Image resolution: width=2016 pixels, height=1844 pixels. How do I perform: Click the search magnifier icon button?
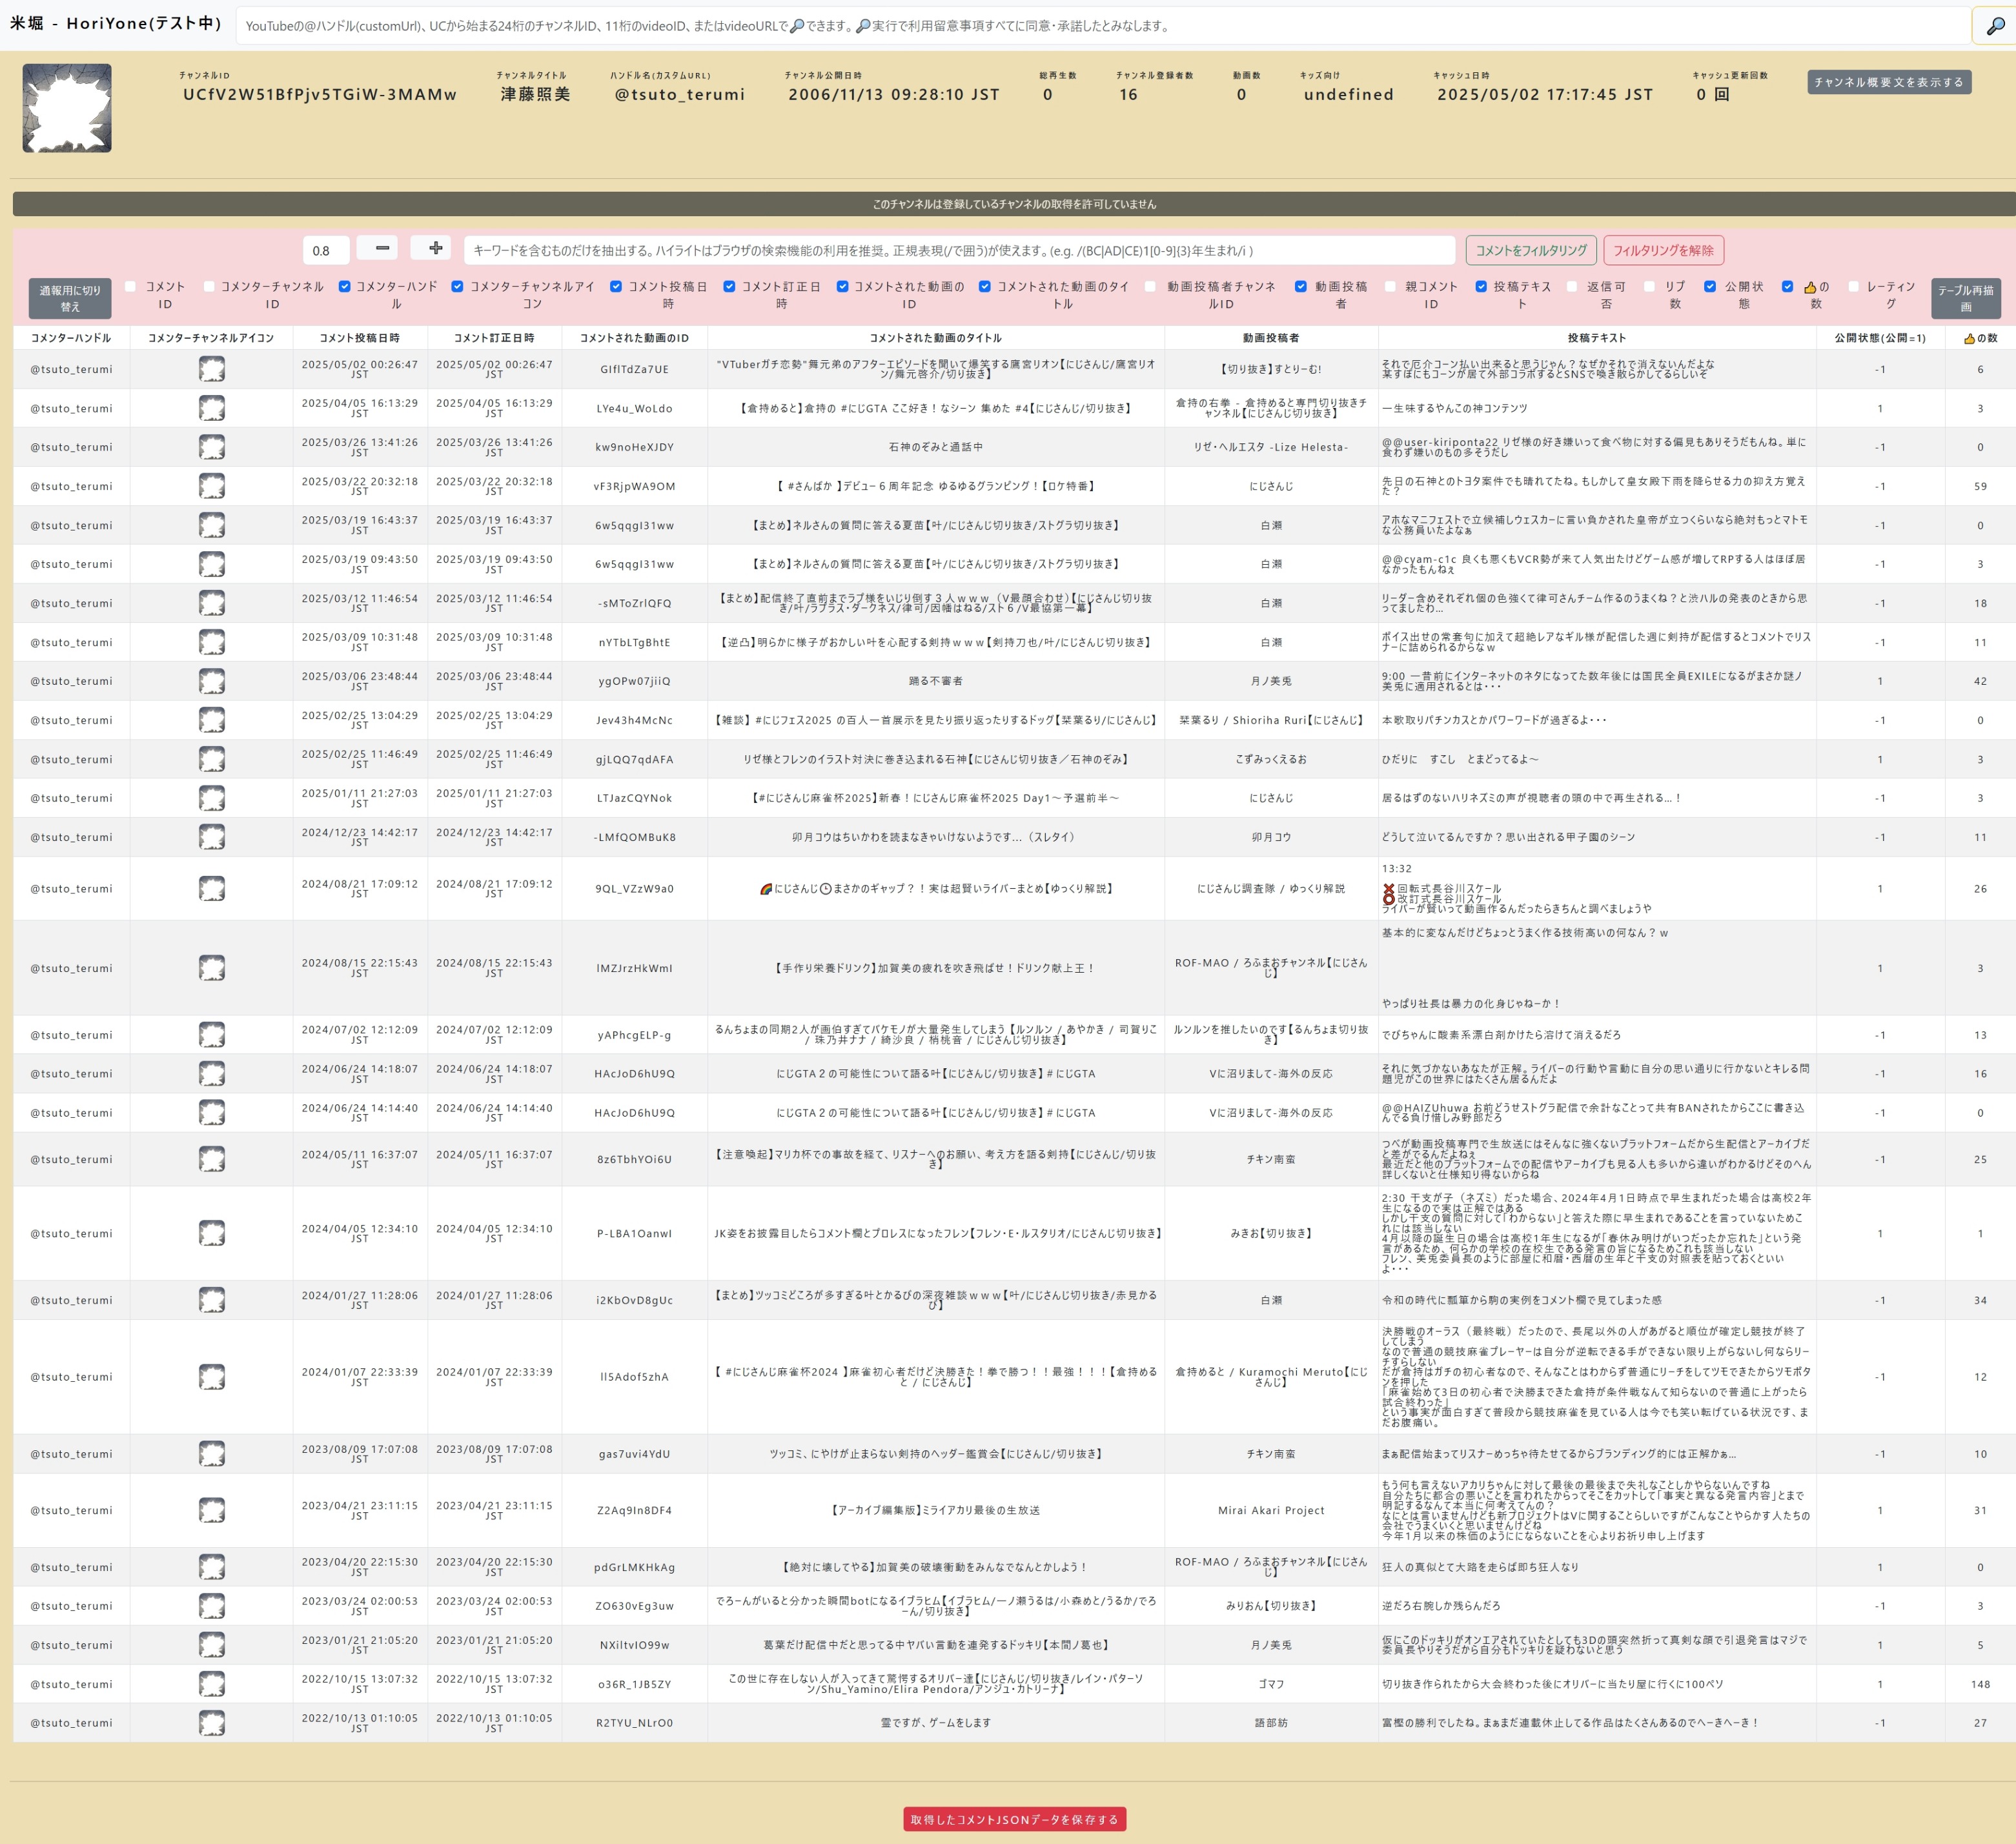point(1994,26)
